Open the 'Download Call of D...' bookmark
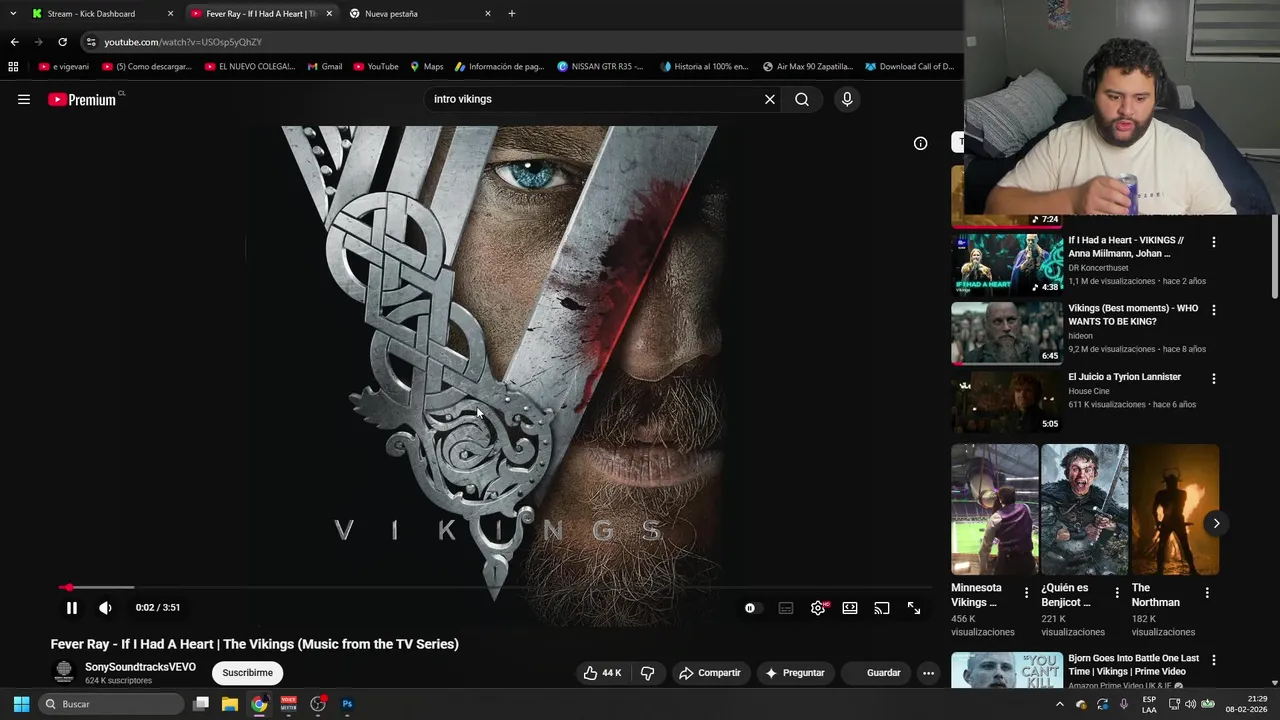Screen dimensions: 1280x720 (x=910, y=67)
